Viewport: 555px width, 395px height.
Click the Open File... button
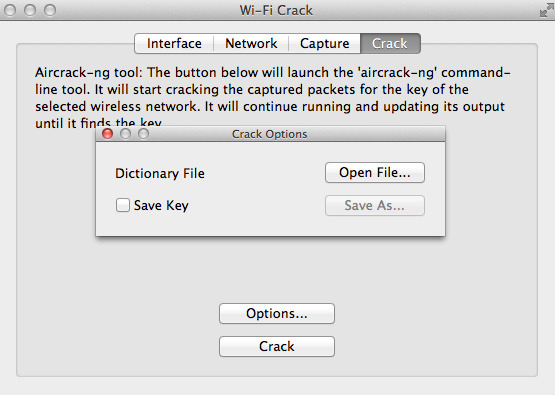(375, 172)
